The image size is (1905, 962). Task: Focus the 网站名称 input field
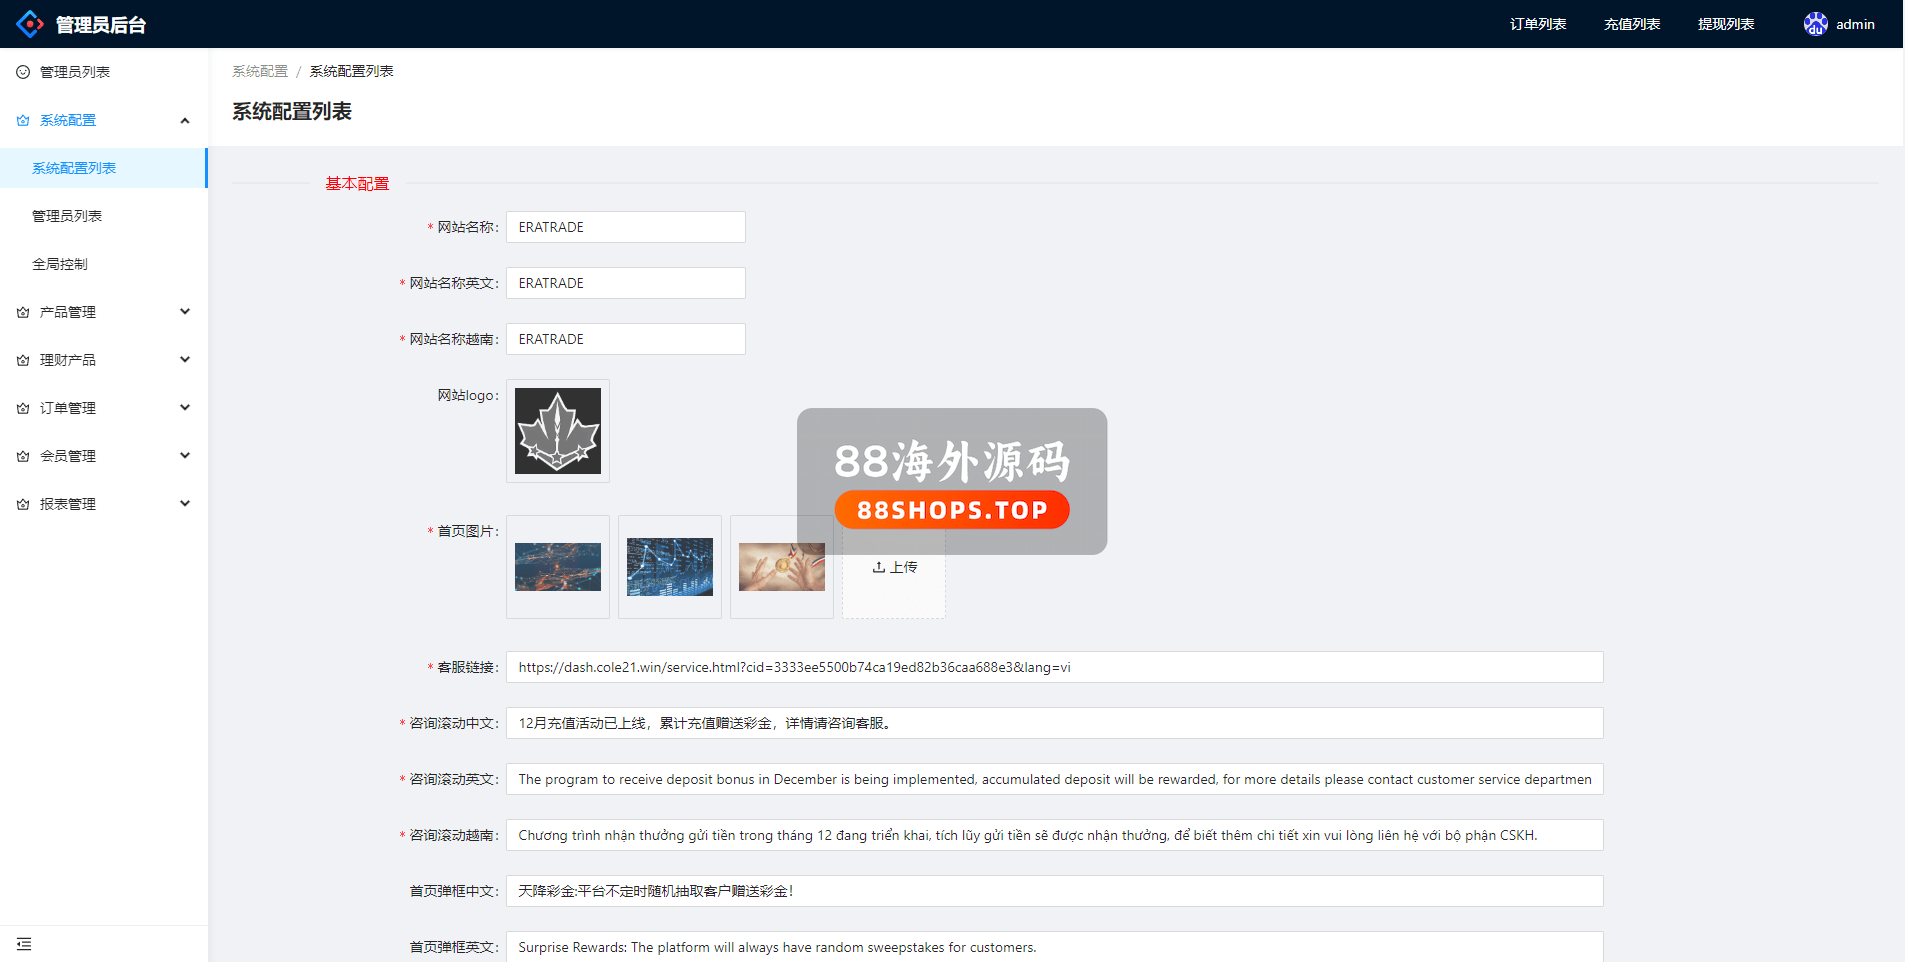[x=625, y=227]
